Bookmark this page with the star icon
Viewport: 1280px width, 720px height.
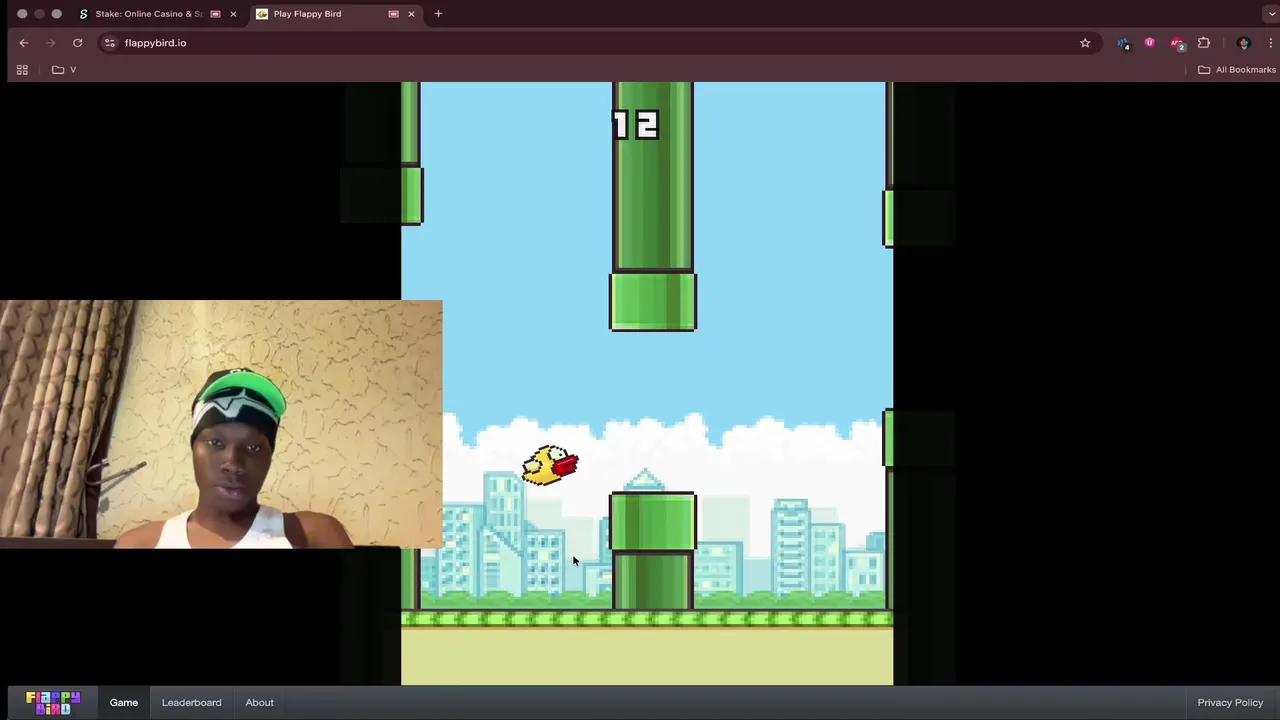(1085, 43)
